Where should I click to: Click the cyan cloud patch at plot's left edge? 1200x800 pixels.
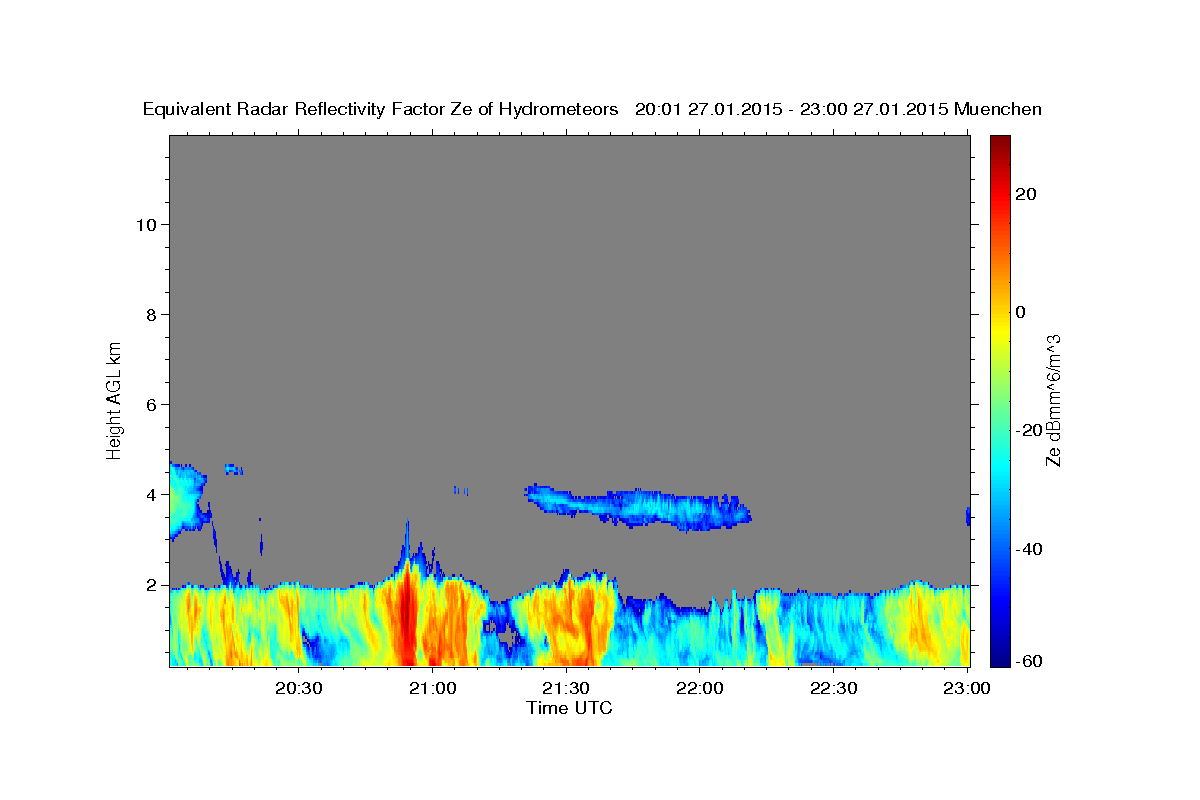(x=186, y=500)
